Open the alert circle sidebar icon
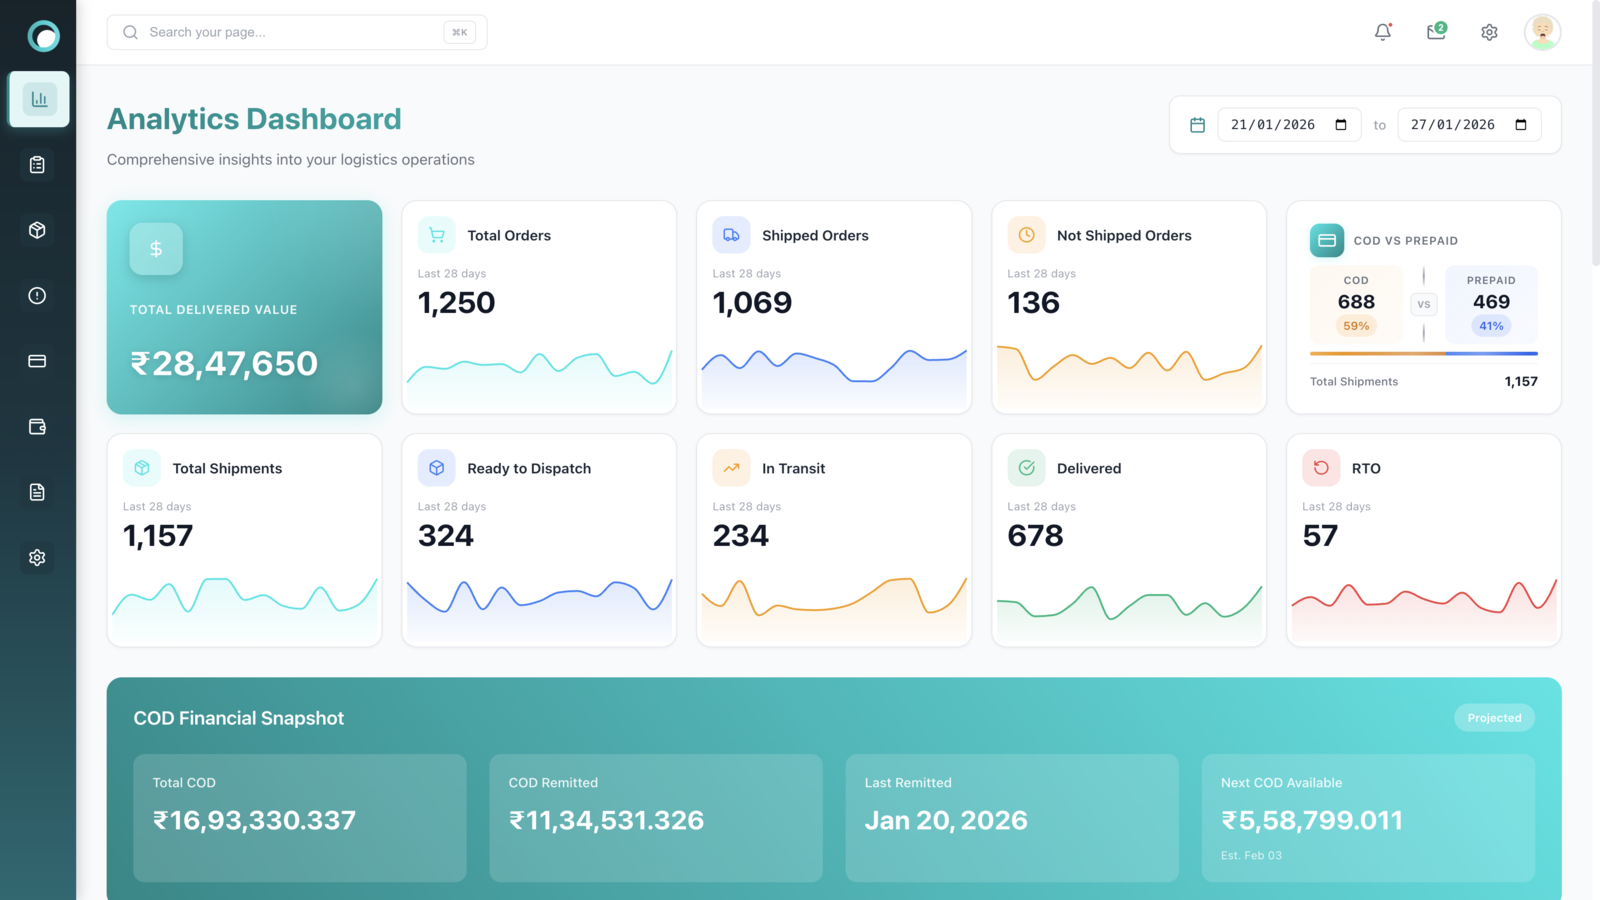This screenshot has width=1600, height=900. (37, 296)
